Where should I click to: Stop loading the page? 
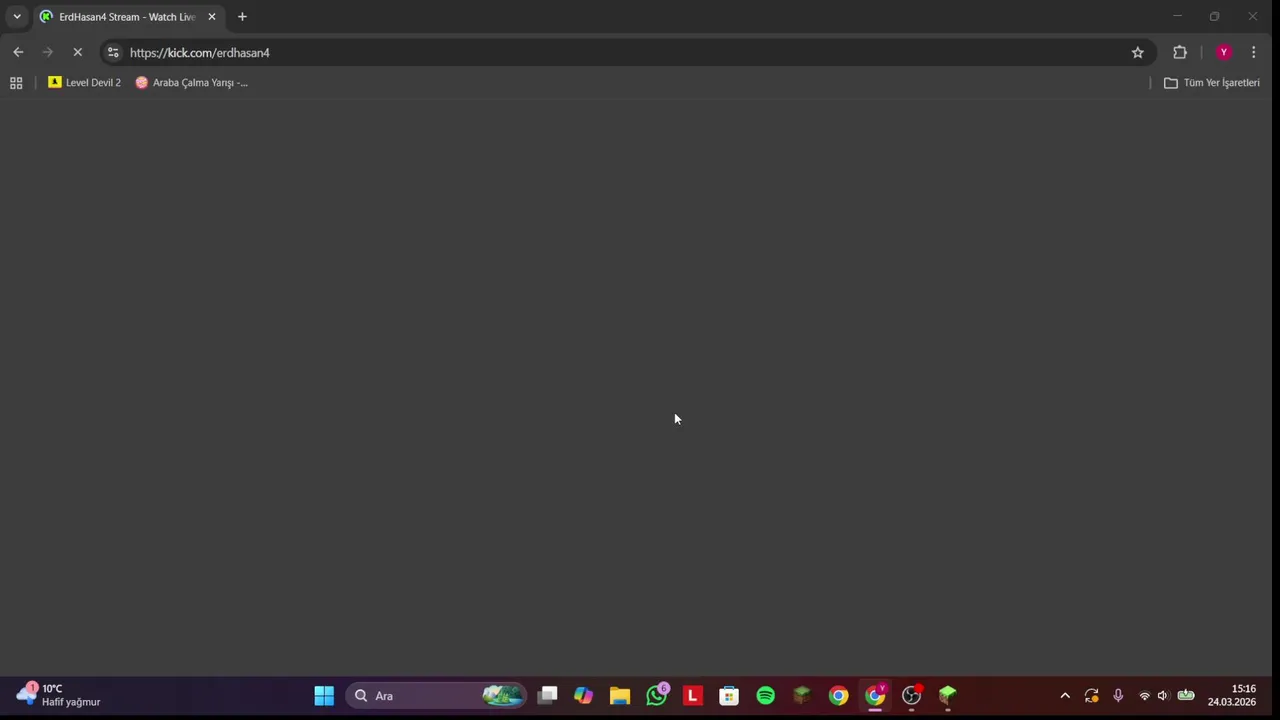pyautogui.click(x=77, y=52)
